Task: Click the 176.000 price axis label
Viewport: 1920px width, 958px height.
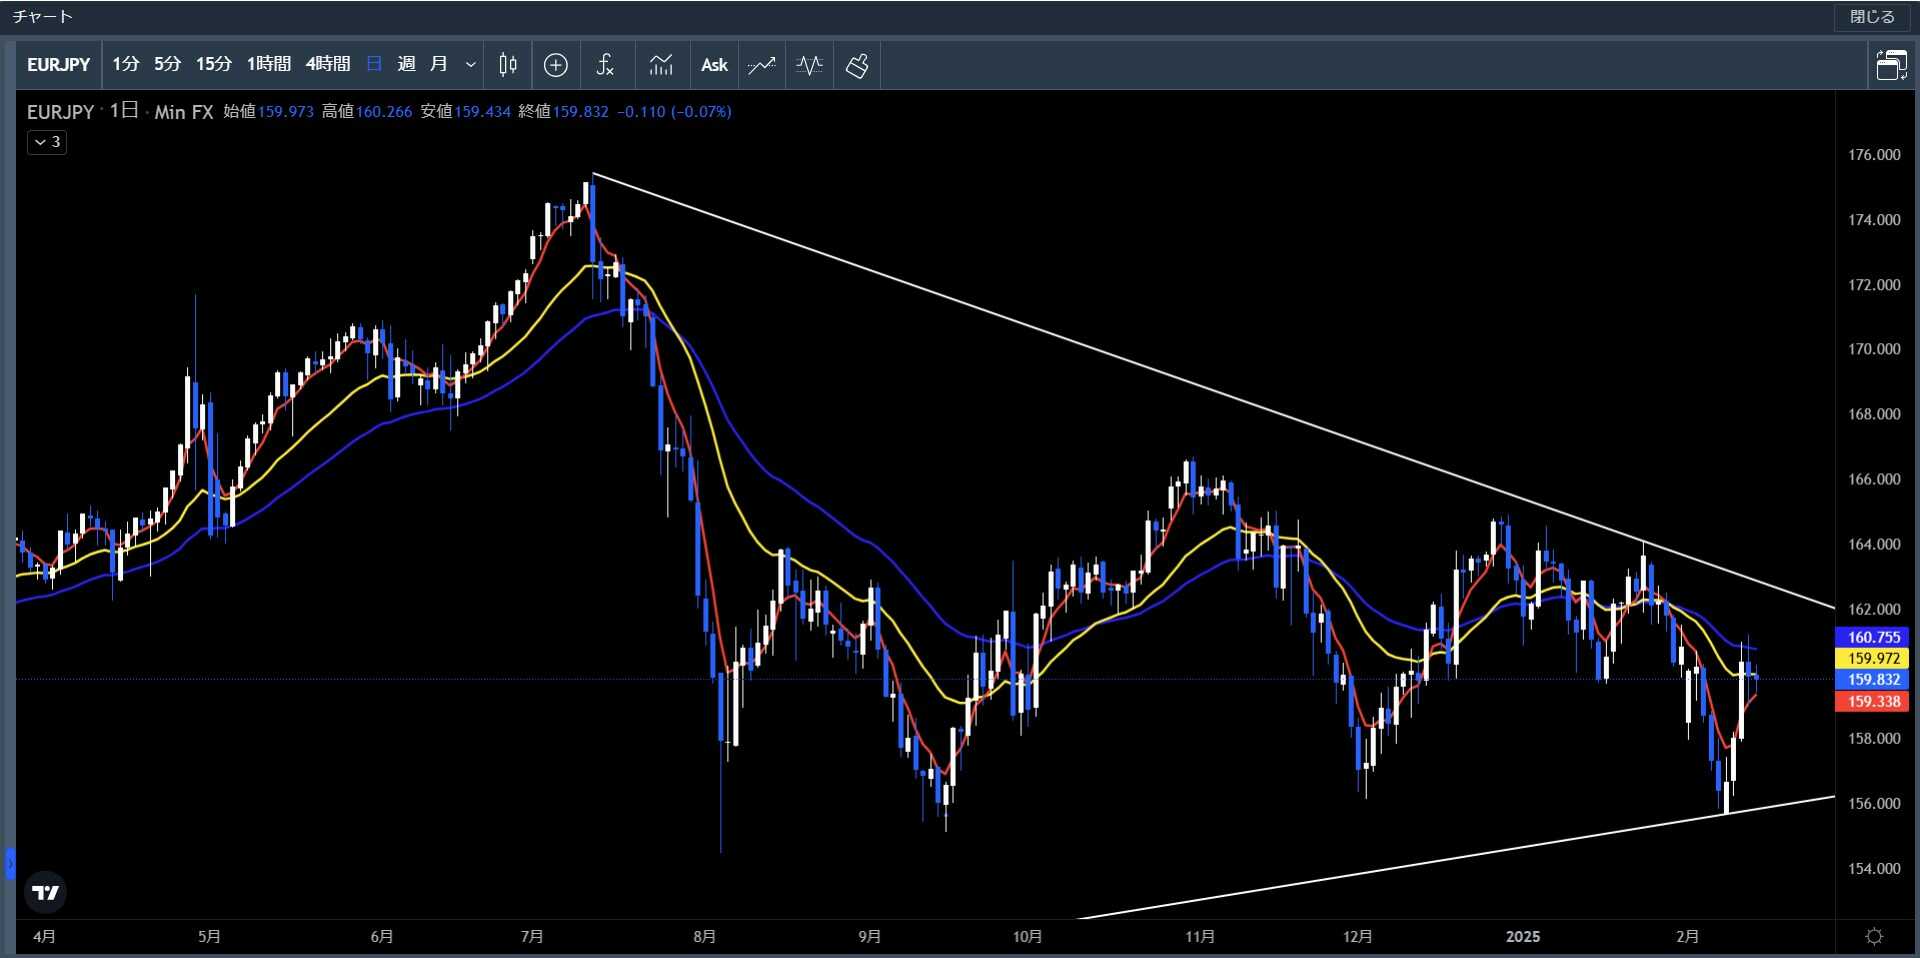Action: tap(1874, 155)
